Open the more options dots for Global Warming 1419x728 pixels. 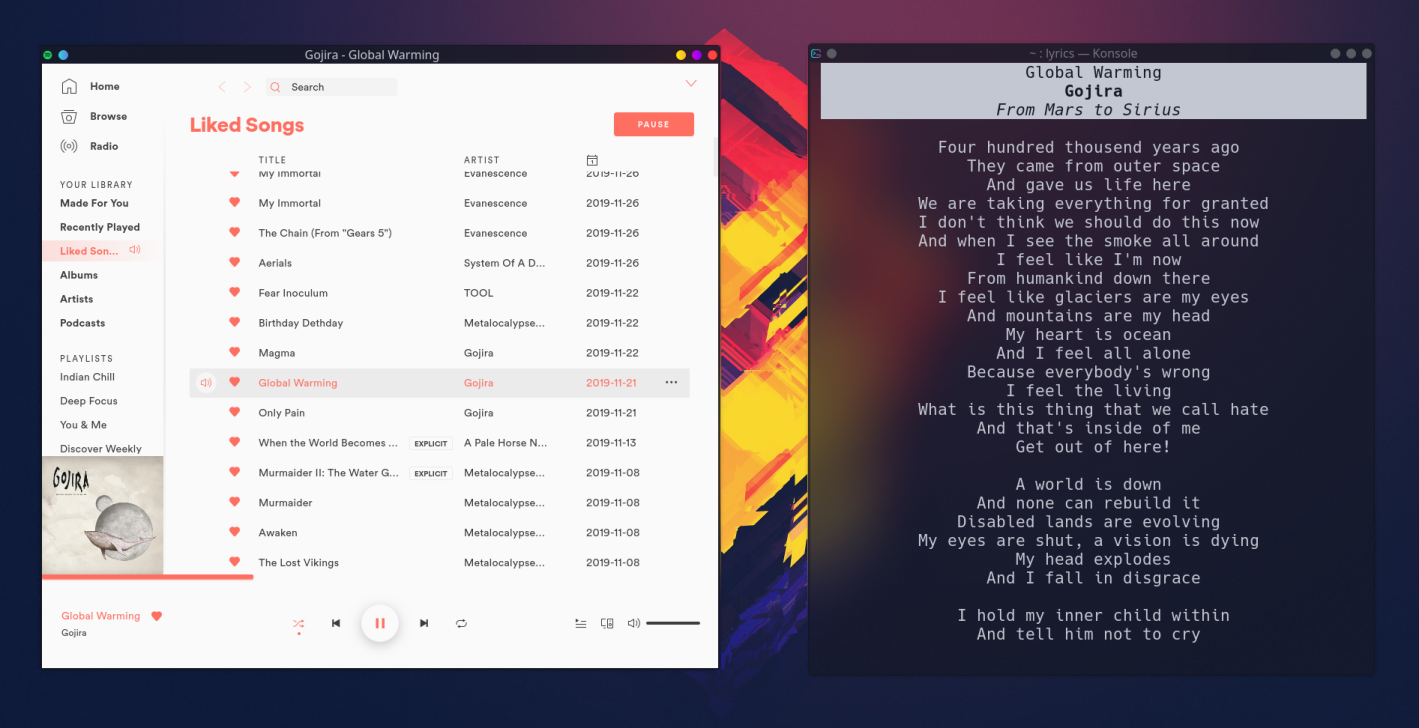click(671, 382)
